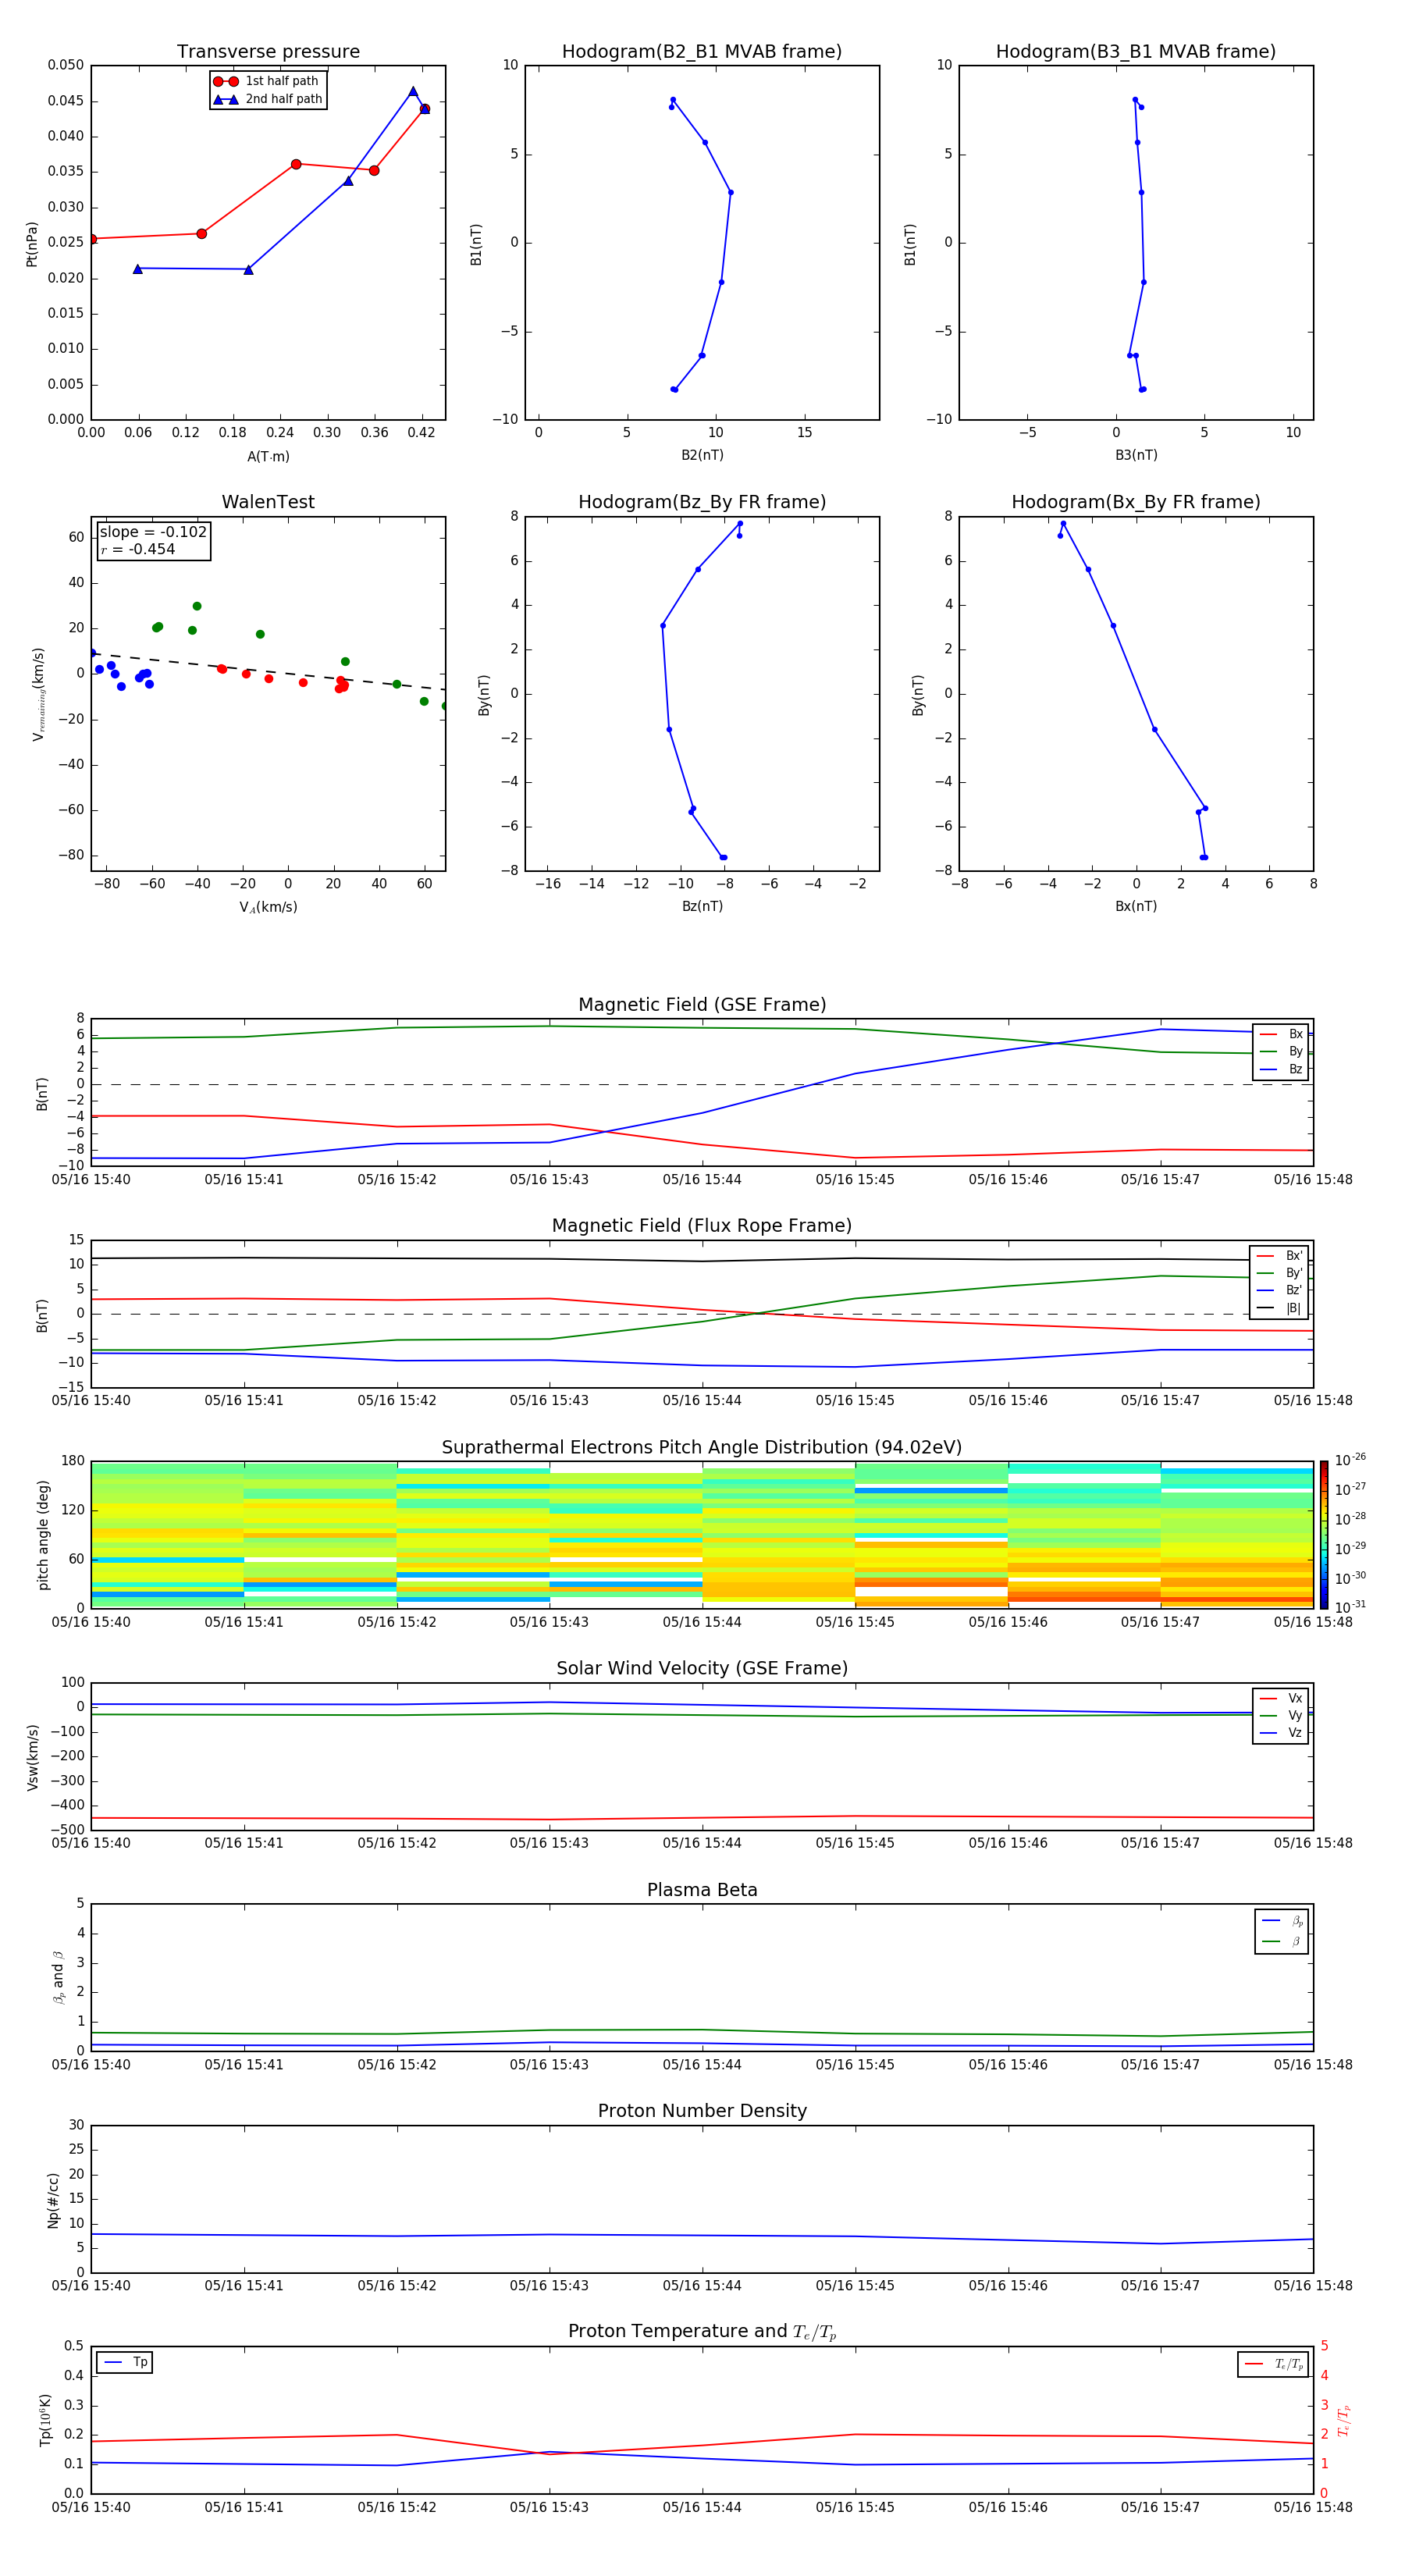
Task: Click the colorbar tick label 10^-26
Action: pos(1350,1460)
